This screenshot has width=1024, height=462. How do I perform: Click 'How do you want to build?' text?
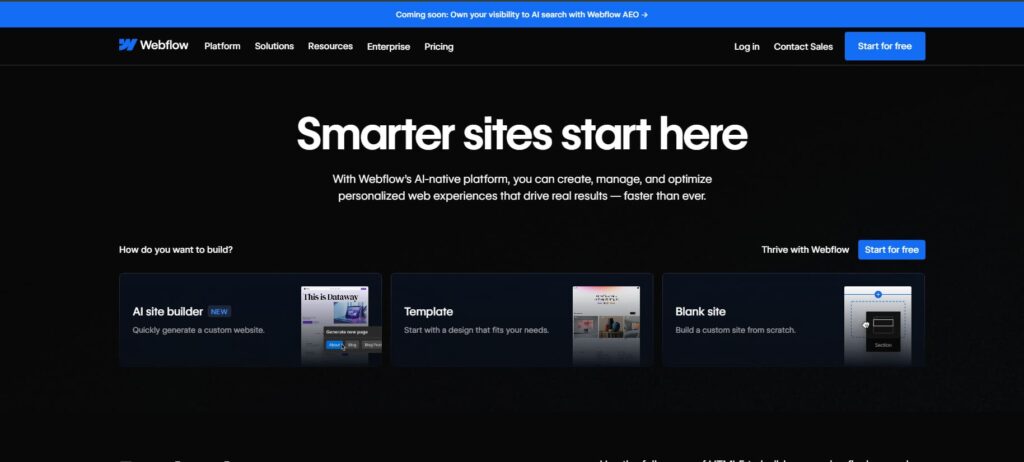(176, 250)
